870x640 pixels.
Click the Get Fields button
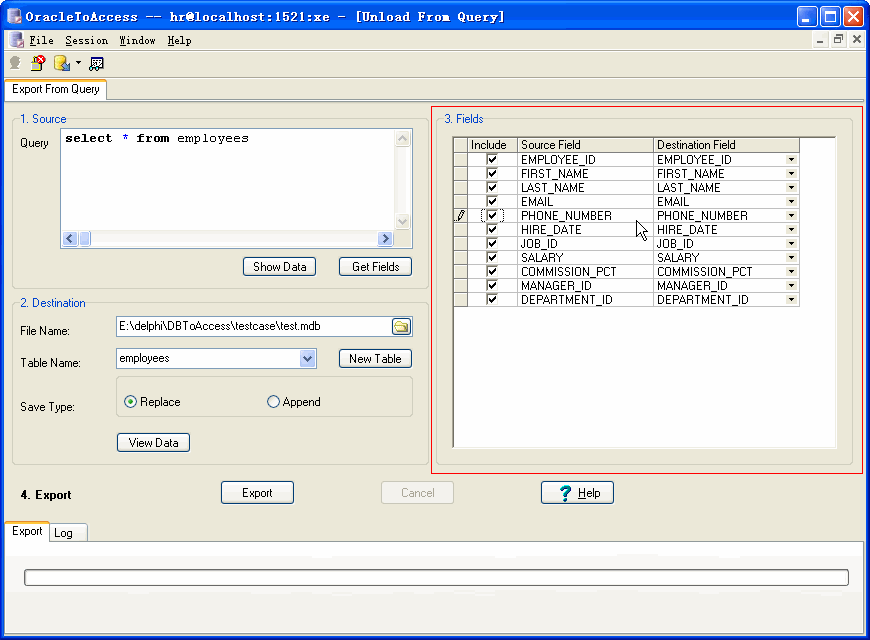pyautogui.click(x=375, y=267)
